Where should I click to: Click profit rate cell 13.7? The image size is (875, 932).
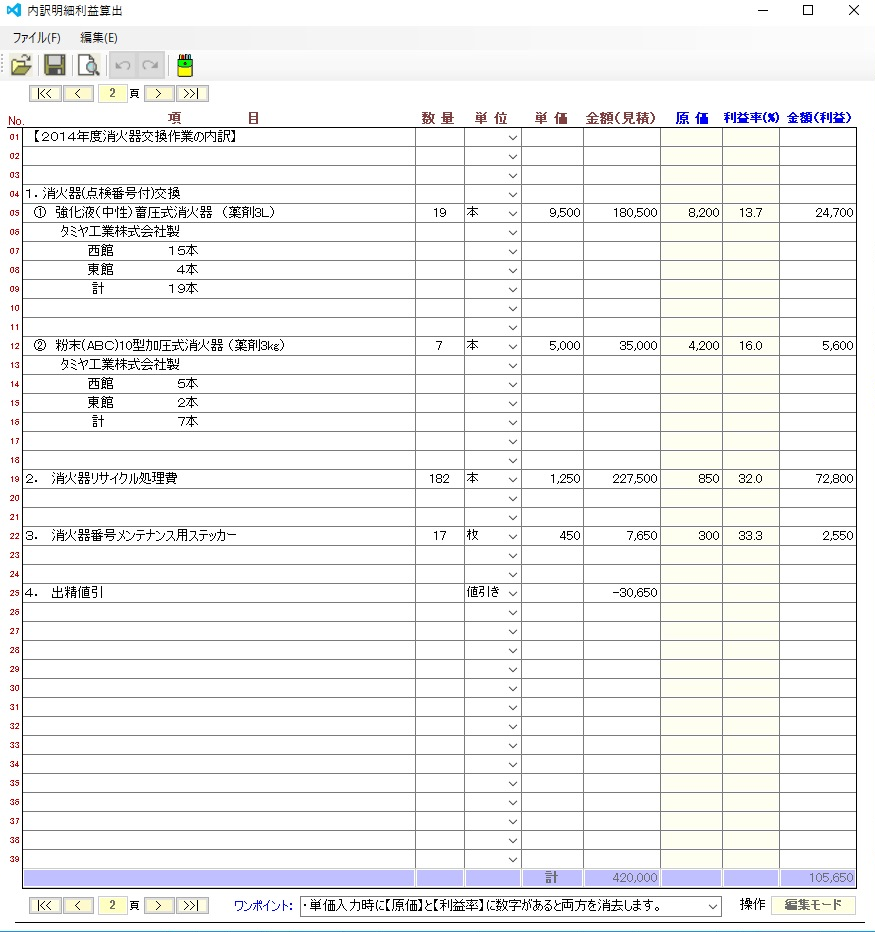(x=751, y=213)
